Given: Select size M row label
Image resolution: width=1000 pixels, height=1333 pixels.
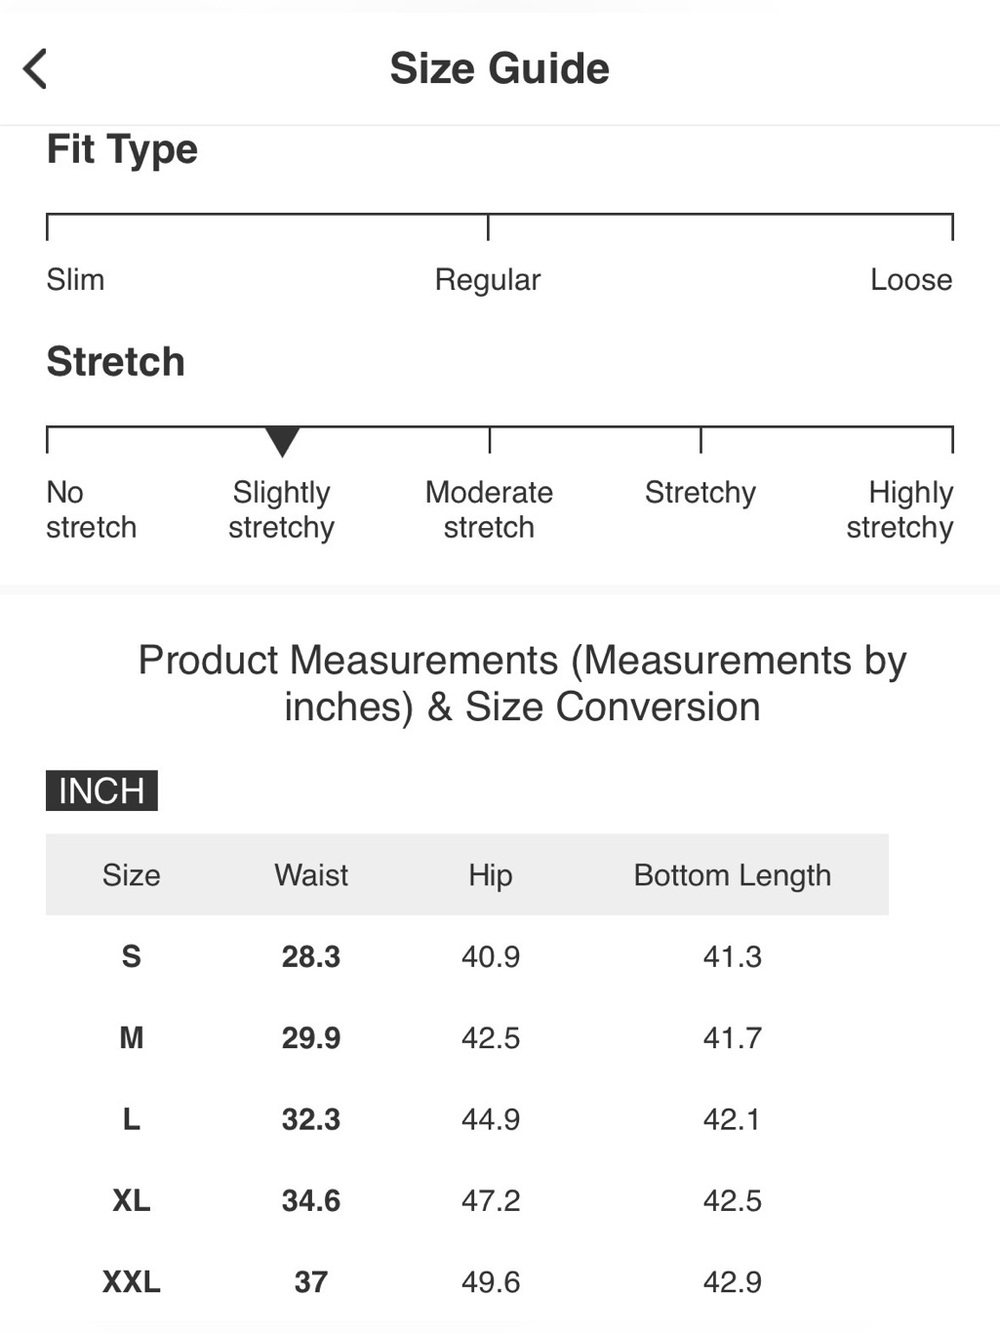Looking at the screenshot, I should [x=131, y=1038].
